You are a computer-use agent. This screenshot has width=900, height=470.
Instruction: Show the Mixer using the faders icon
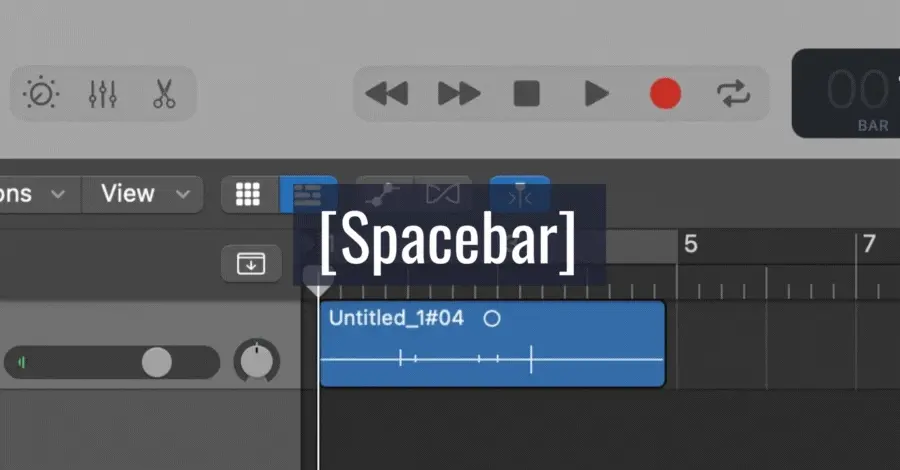[x=103, y=94]
